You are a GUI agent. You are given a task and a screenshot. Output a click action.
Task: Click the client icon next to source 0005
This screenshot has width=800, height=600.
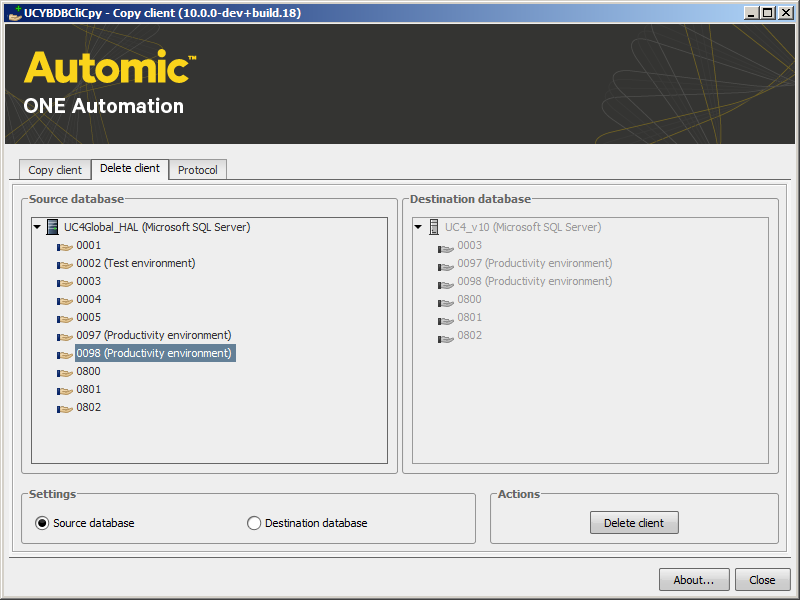64,319
